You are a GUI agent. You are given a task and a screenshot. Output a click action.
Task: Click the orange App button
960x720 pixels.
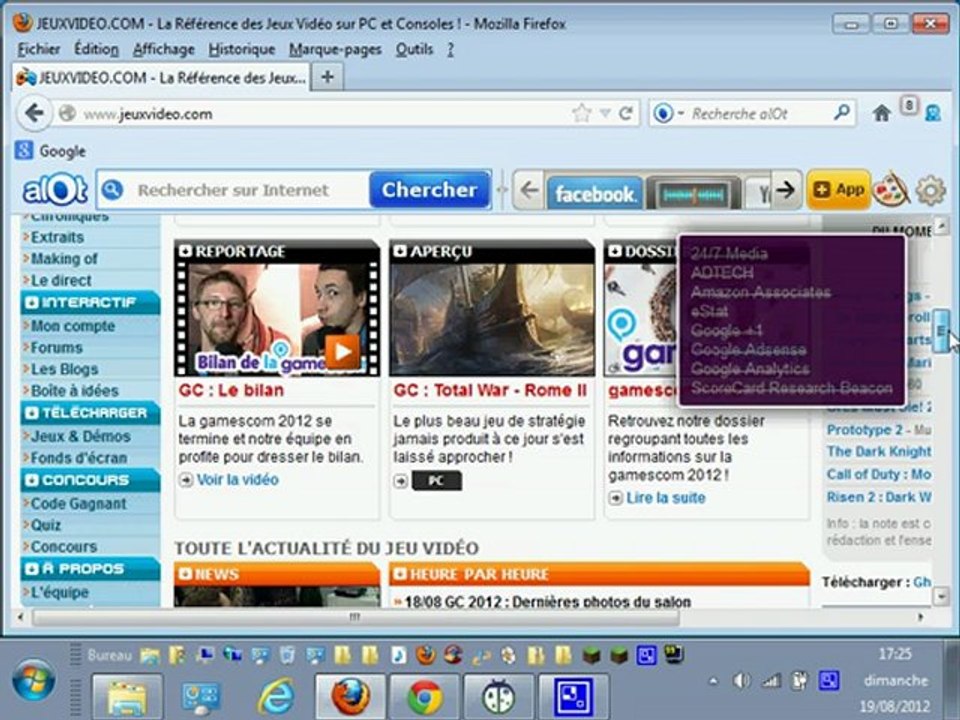click(838, 190)
